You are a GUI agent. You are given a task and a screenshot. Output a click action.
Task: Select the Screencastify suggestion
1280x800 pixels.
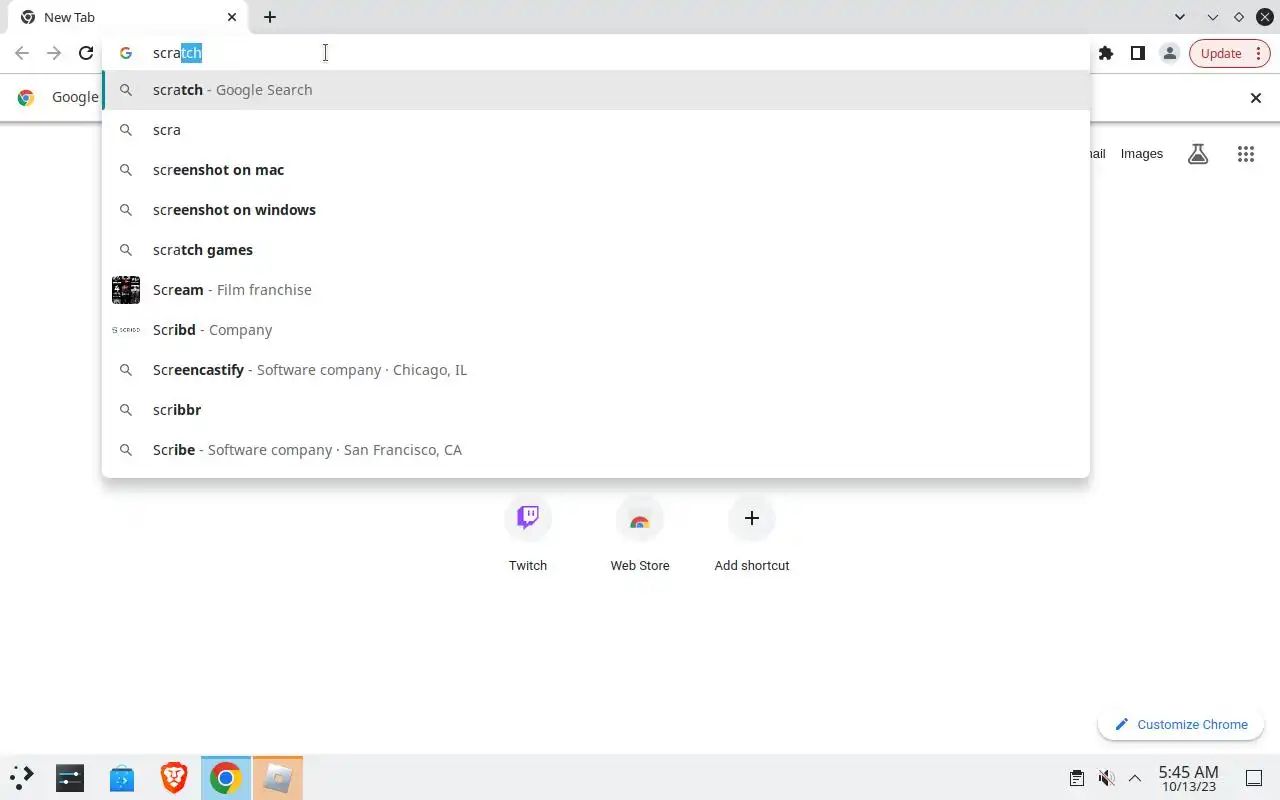[x=596, y=370]
